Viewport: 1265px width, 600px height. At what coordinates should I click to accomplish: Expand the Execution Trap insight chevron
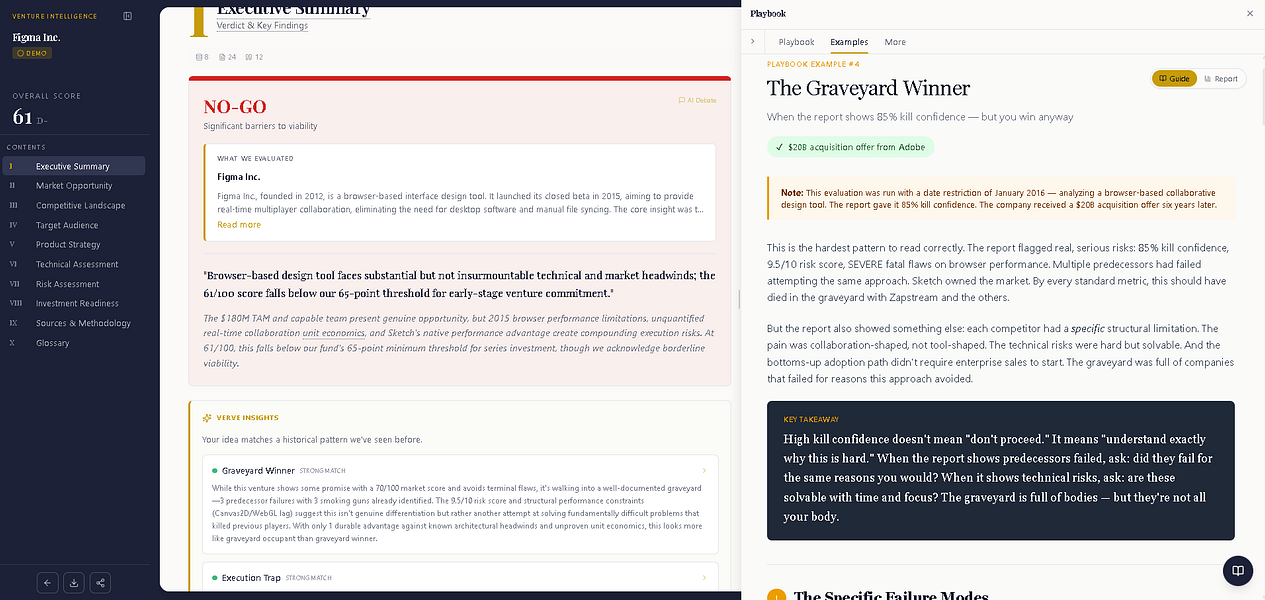tap(704, 577)
